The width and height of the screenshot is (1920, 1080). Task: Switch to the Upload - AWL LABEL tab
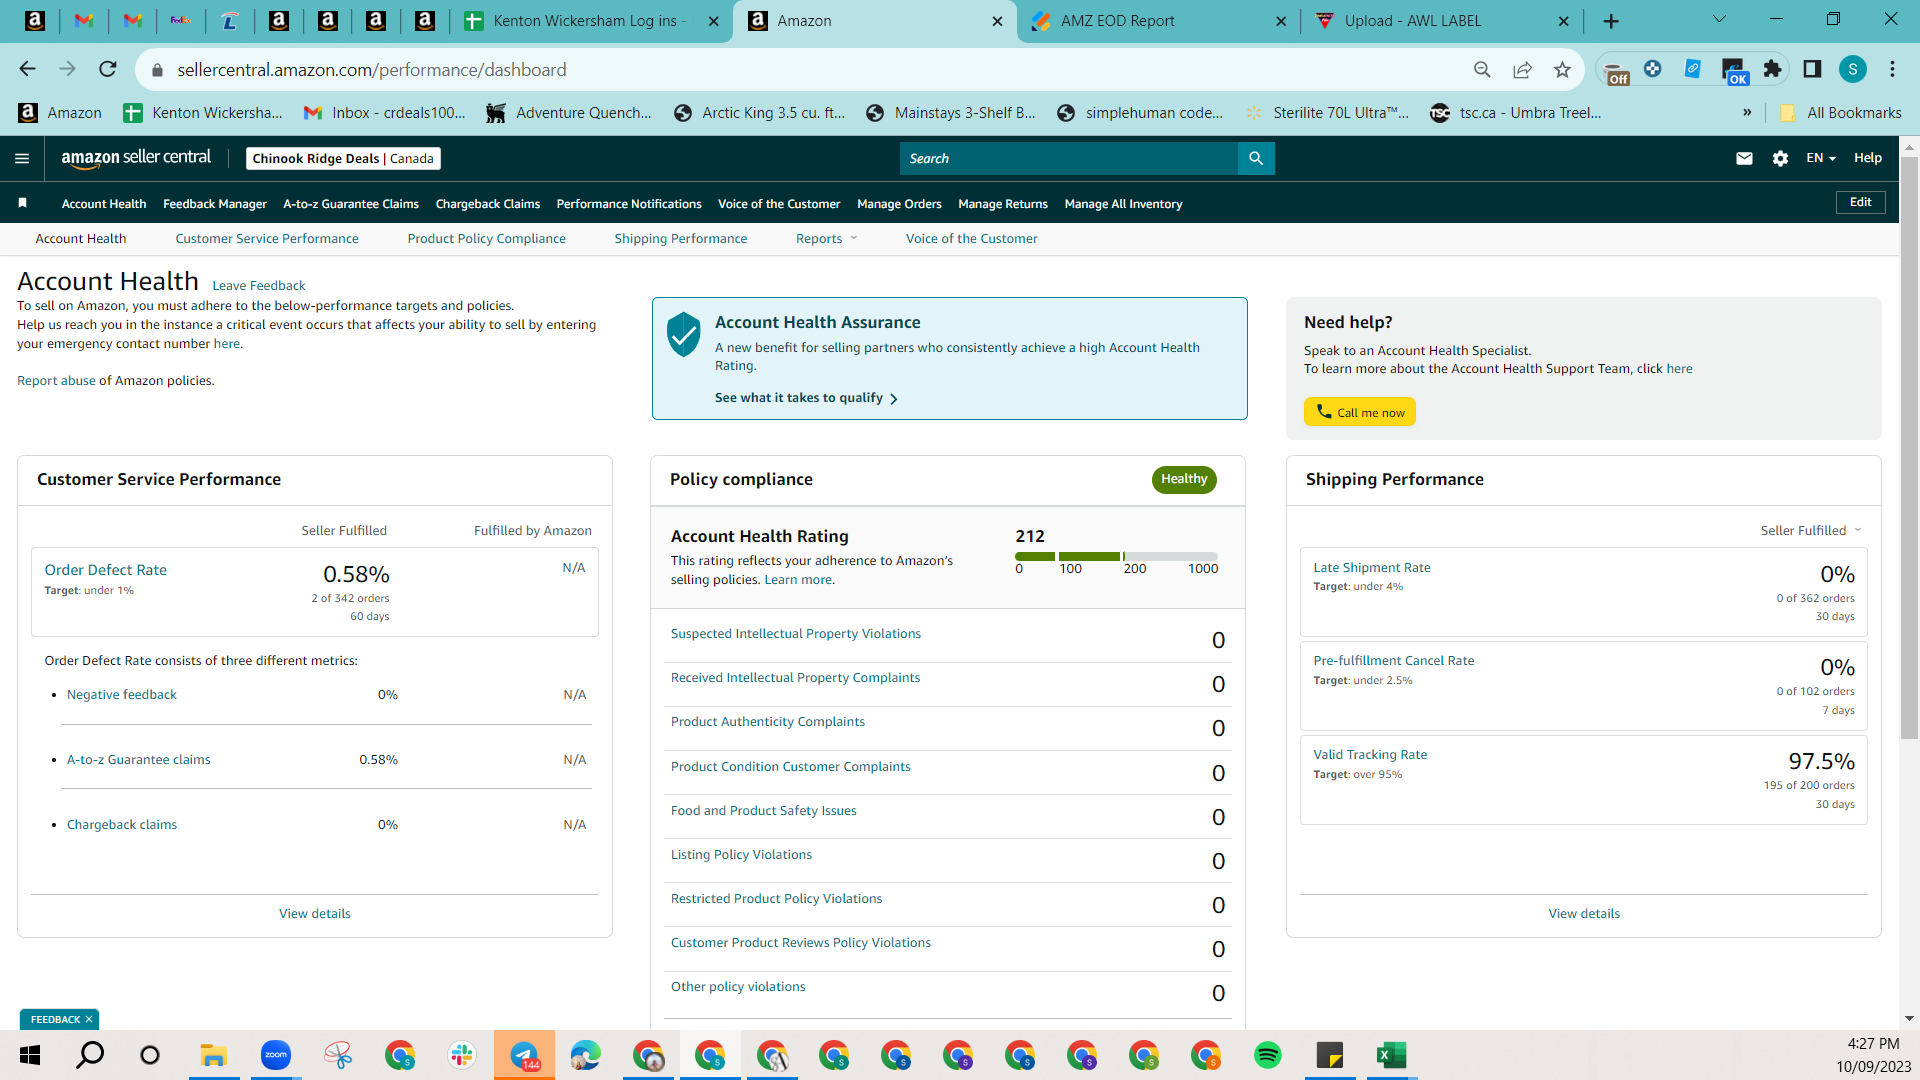(1442, 21)
